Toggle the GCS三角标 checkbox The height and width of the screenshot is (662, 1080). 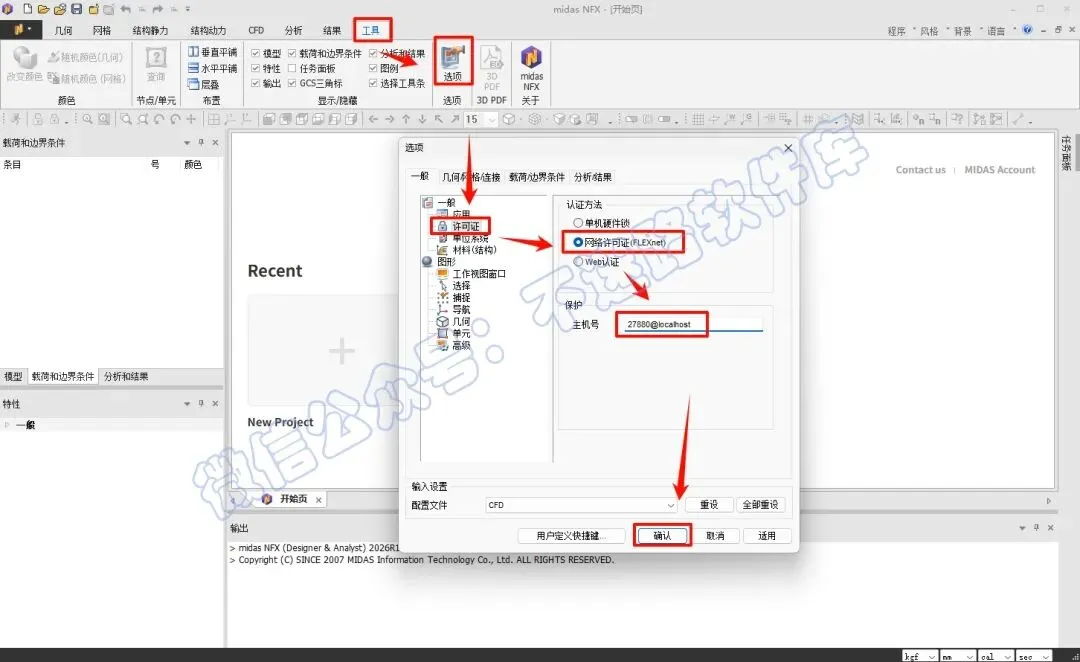[292, 83]
